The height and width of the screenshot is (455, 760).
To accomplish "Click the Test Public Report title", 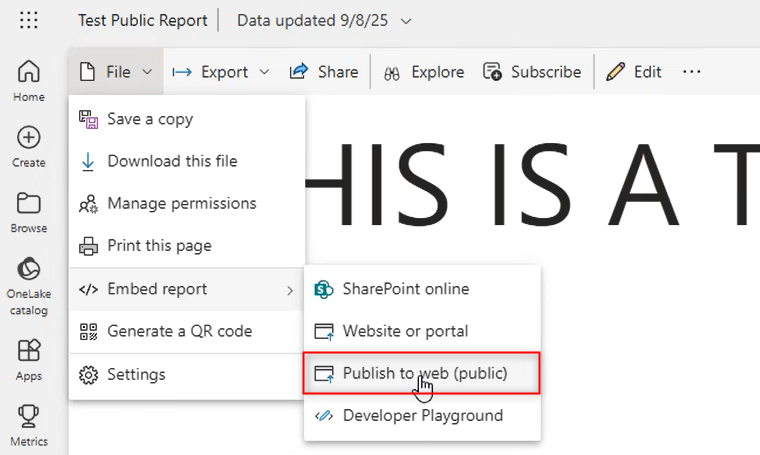I will click(142, 20).
